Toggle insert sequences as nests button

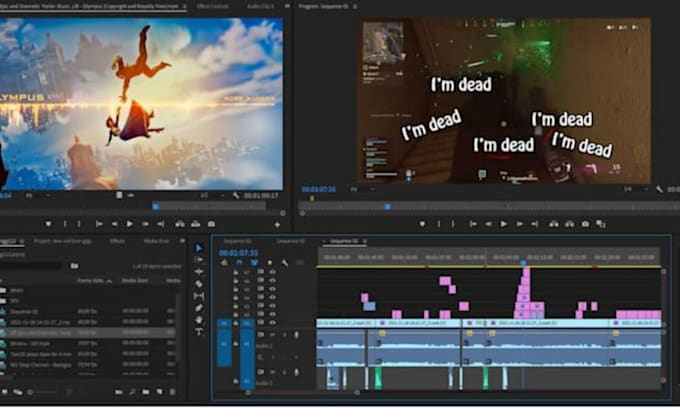224,263
